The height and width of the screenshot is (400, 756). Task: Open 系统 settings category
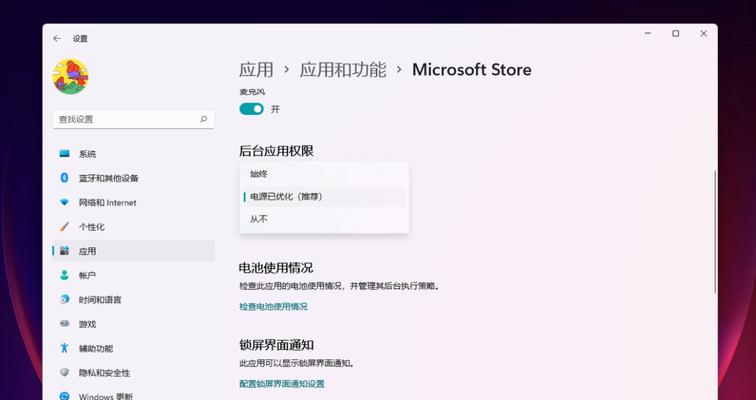134,154
